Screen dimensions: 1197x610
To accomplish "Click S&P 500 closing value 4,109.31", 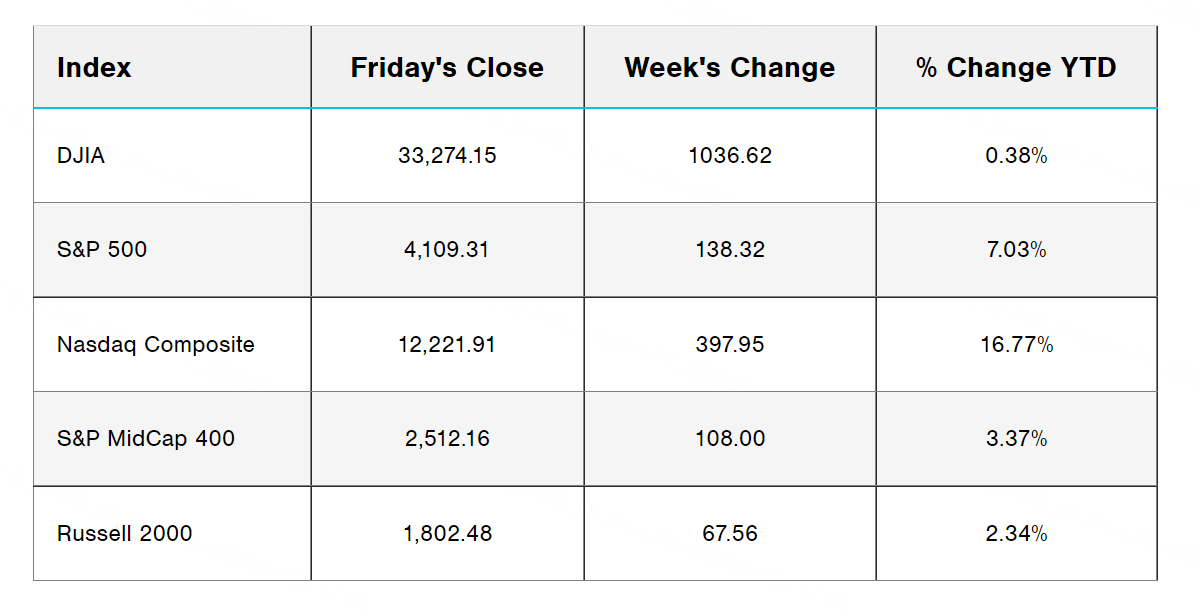I will (x=447, y=250).
